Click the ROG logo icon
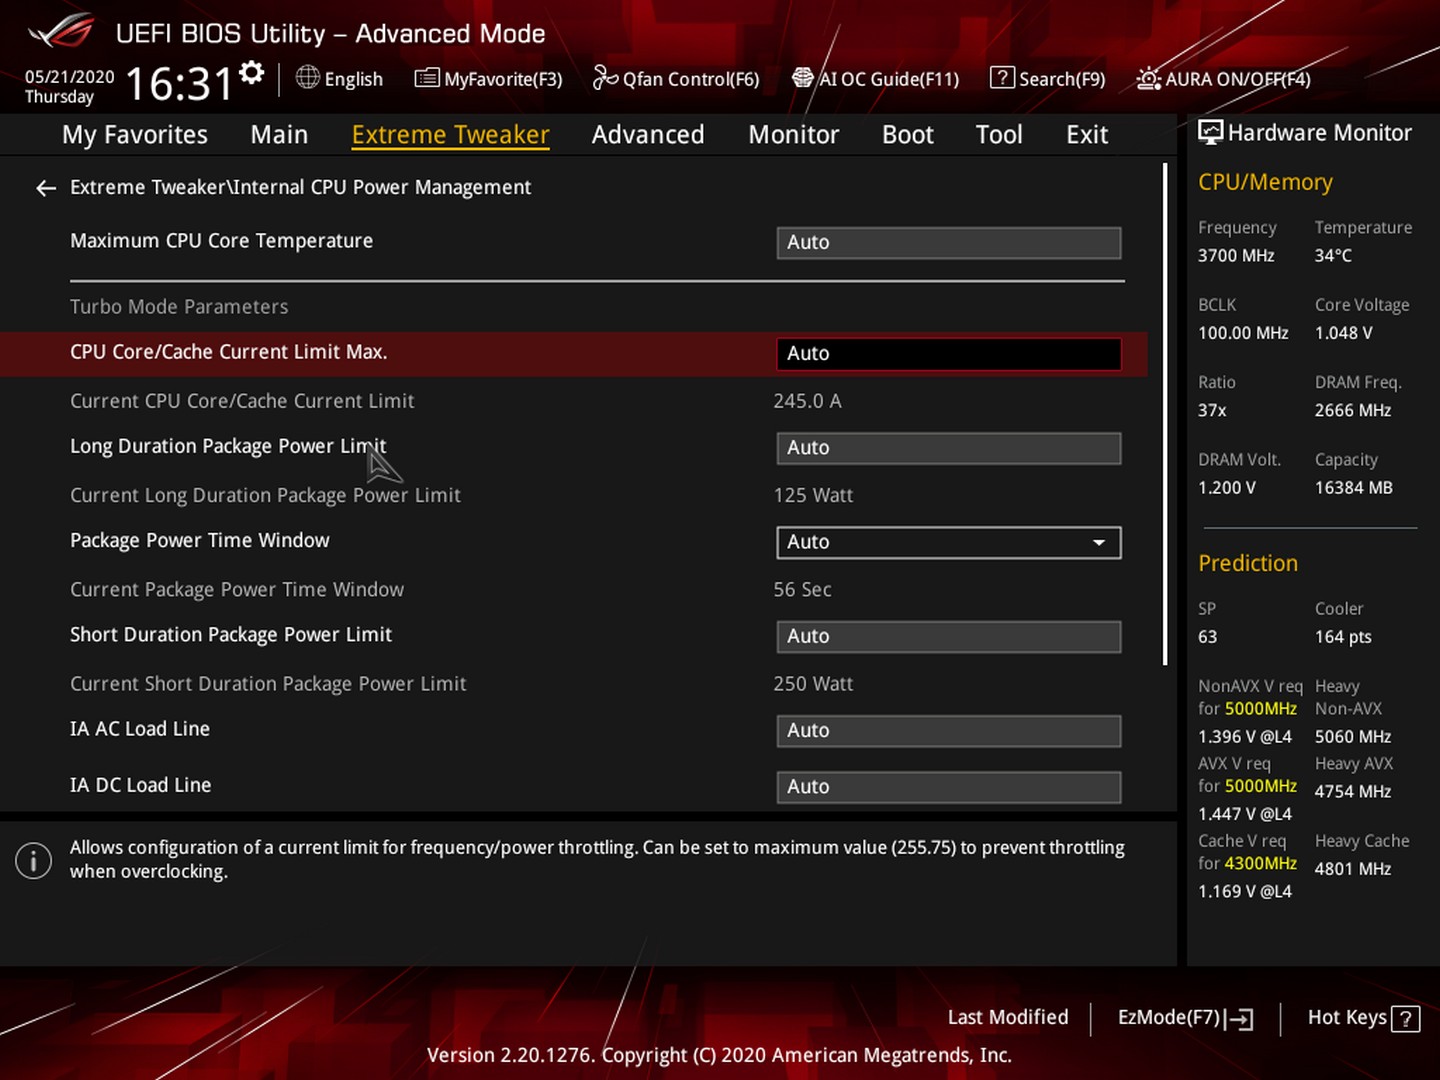The height and width of the screenshot is (1080, 1440). 60,32
